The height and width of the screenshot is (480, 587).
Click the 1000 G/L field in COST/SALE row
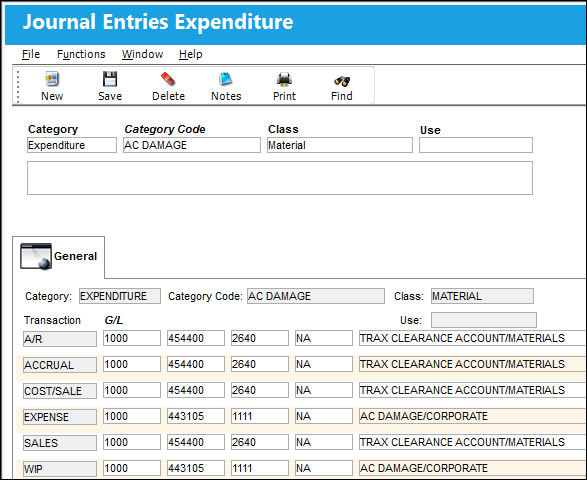tap(132, 390)
